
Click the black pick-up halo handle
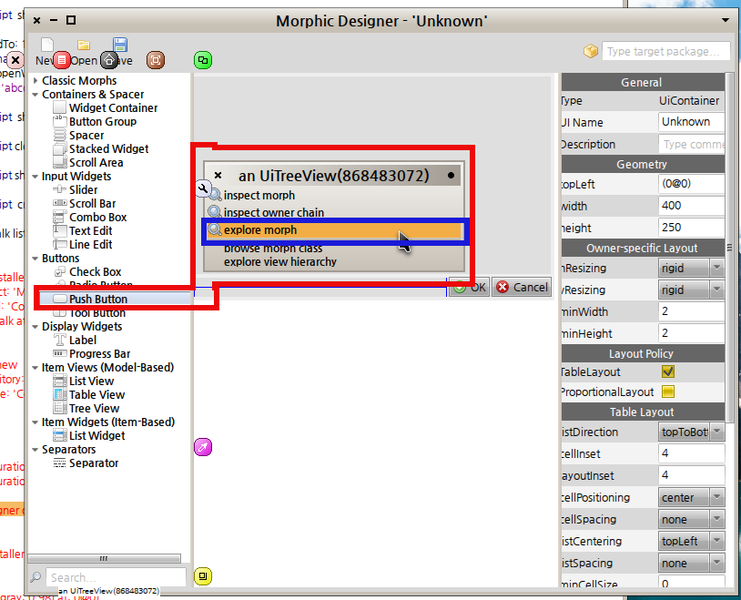click(x=109, y=60)
